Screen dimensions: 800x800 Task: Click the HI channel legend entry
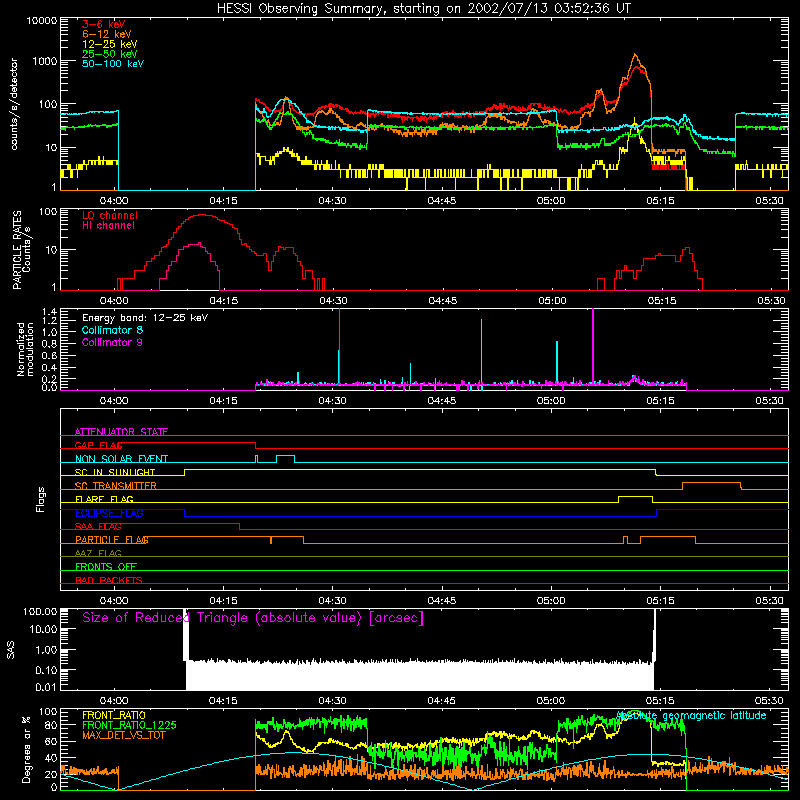(108, 226)
